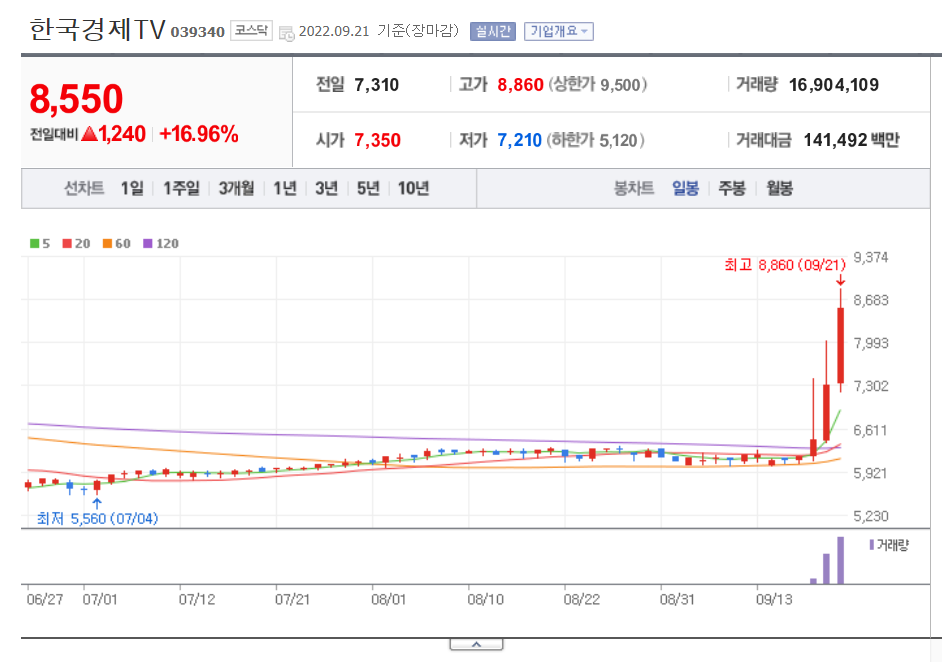Click the 최고 8,860 (09/21) label
Image resolution: width=942 pixels, height=662 pixels.
[x=785, y=265]
